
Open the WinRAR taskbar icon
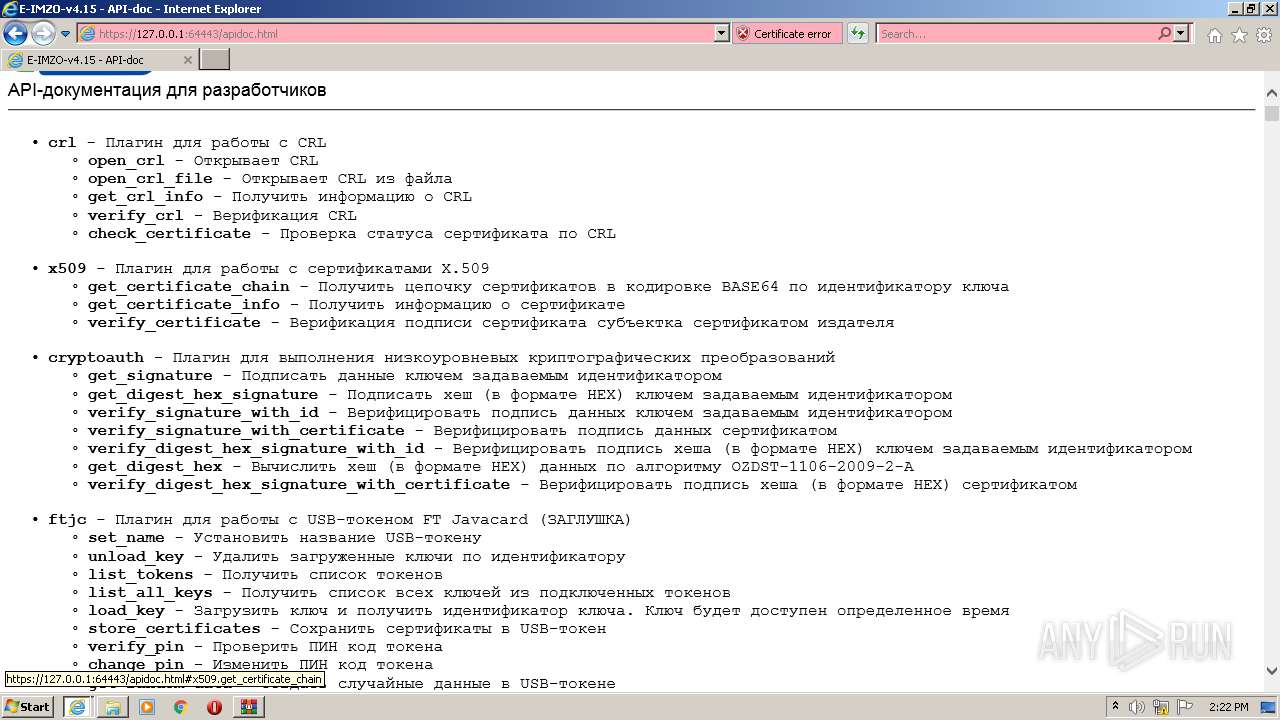pyautogui.click(x=248, y=707)
